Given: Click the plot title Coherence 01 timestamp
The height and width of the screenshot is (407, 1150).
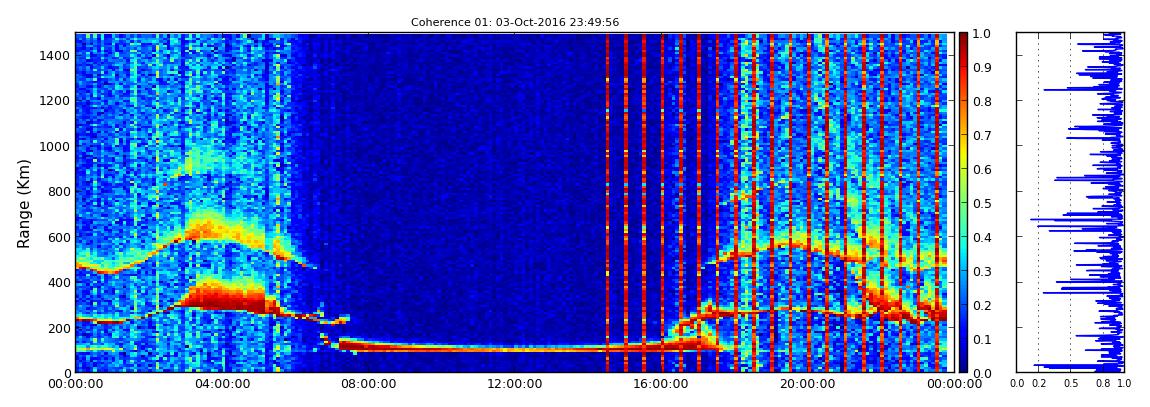Looking at the screenshot, I should (x=515, y=22).
